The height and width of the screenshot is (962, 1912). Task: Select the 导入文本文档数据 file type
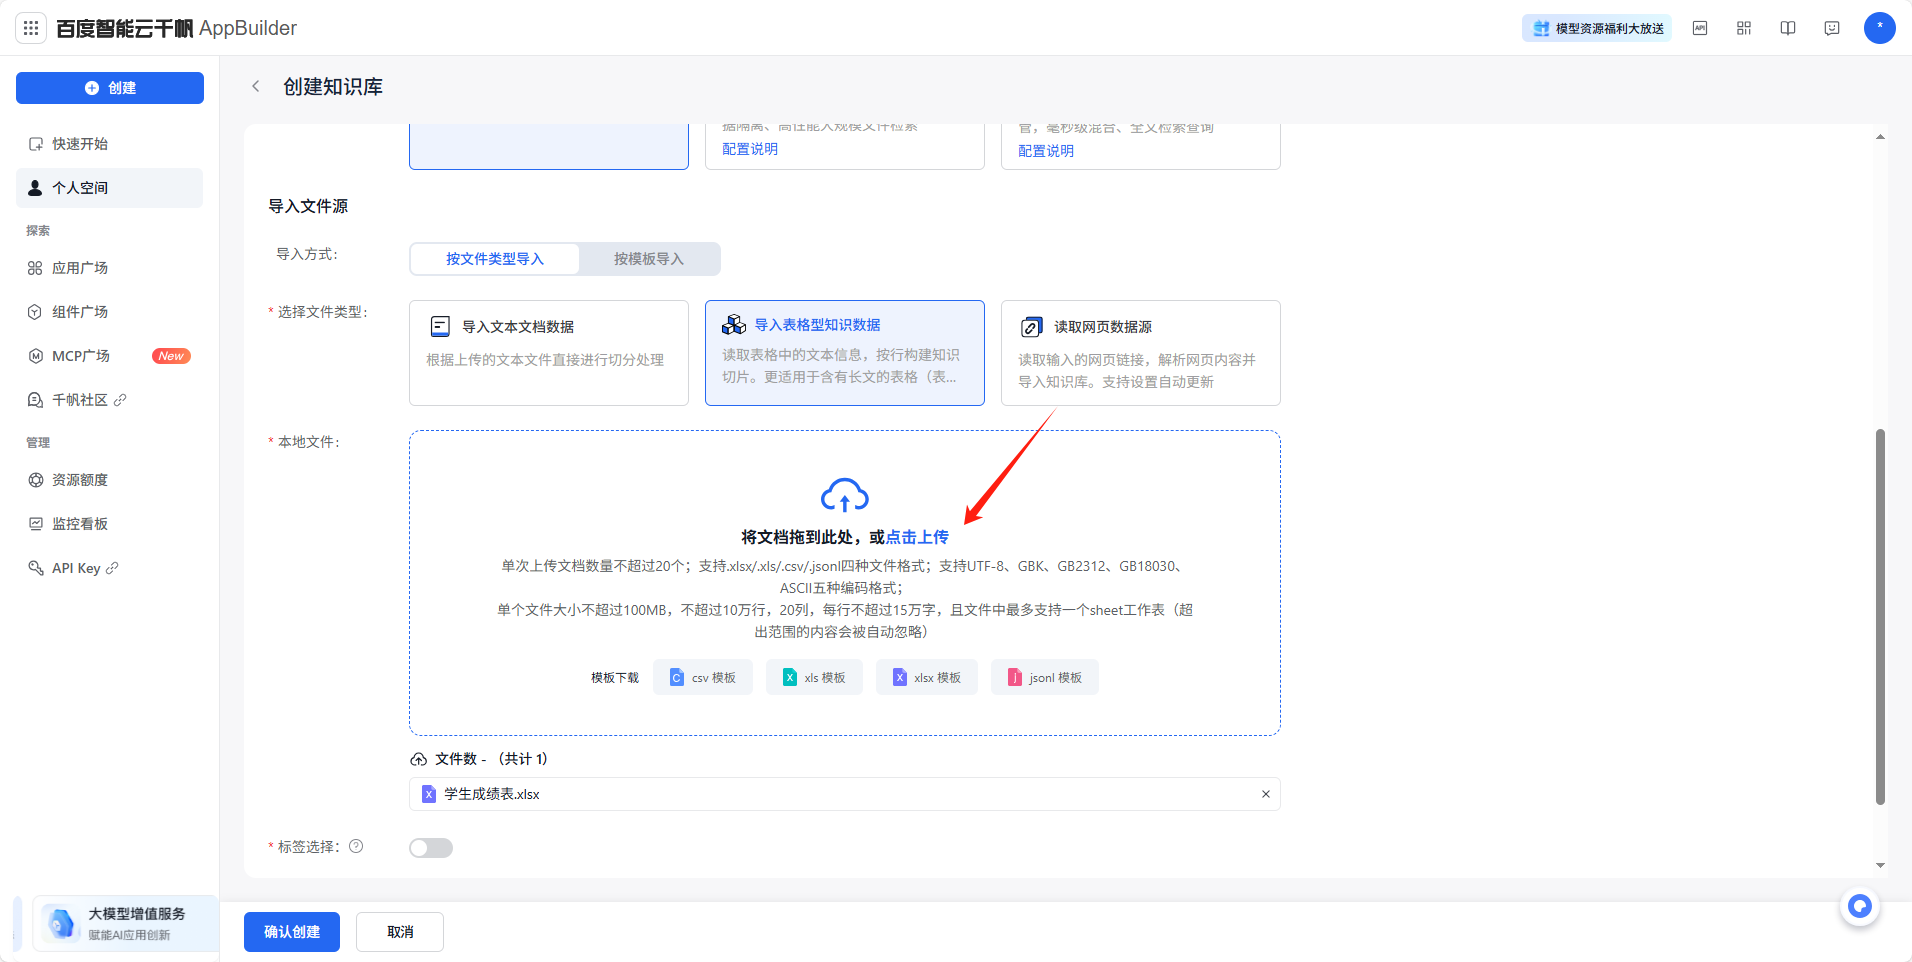[x=548, y=352]
